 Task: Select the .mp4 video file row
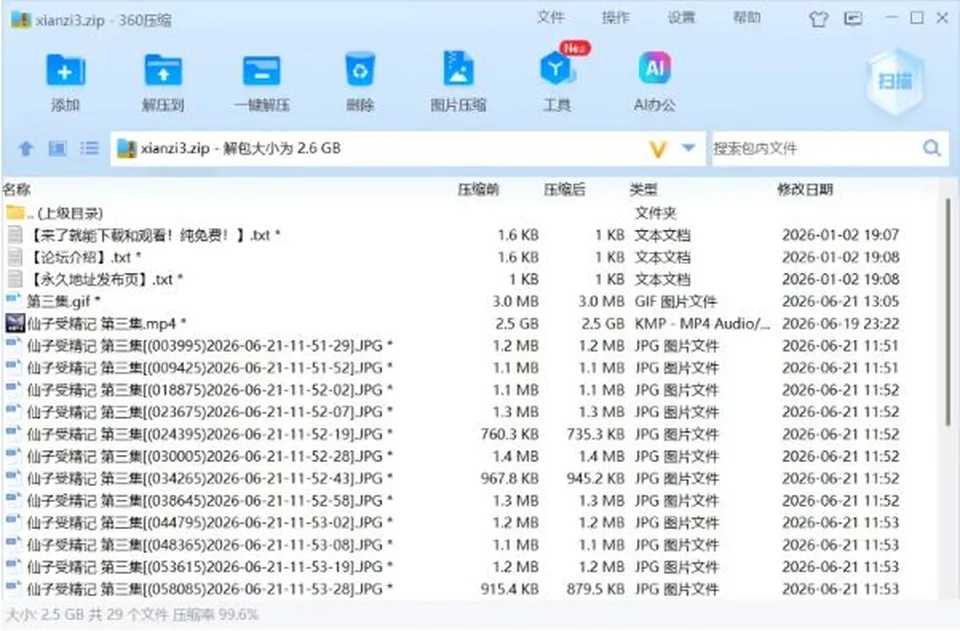coord(468,323)
